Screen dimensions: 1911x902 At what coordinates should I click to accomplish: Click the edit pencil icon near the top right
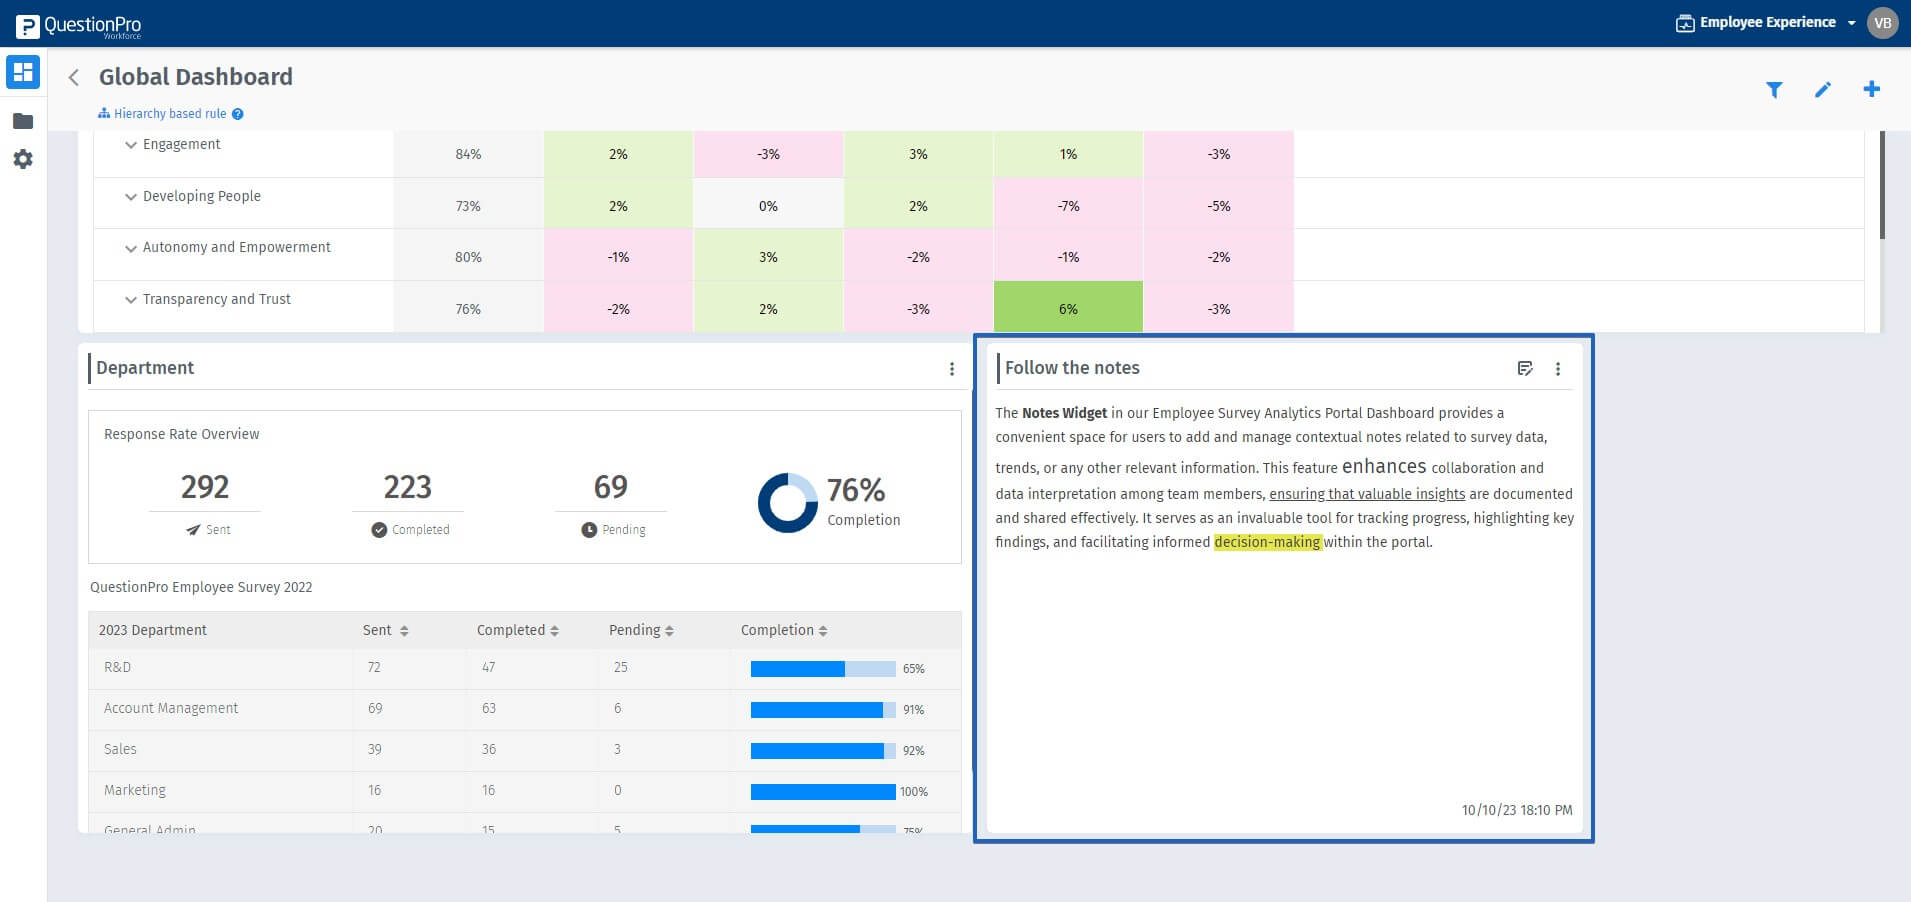tap(1823, 89)
